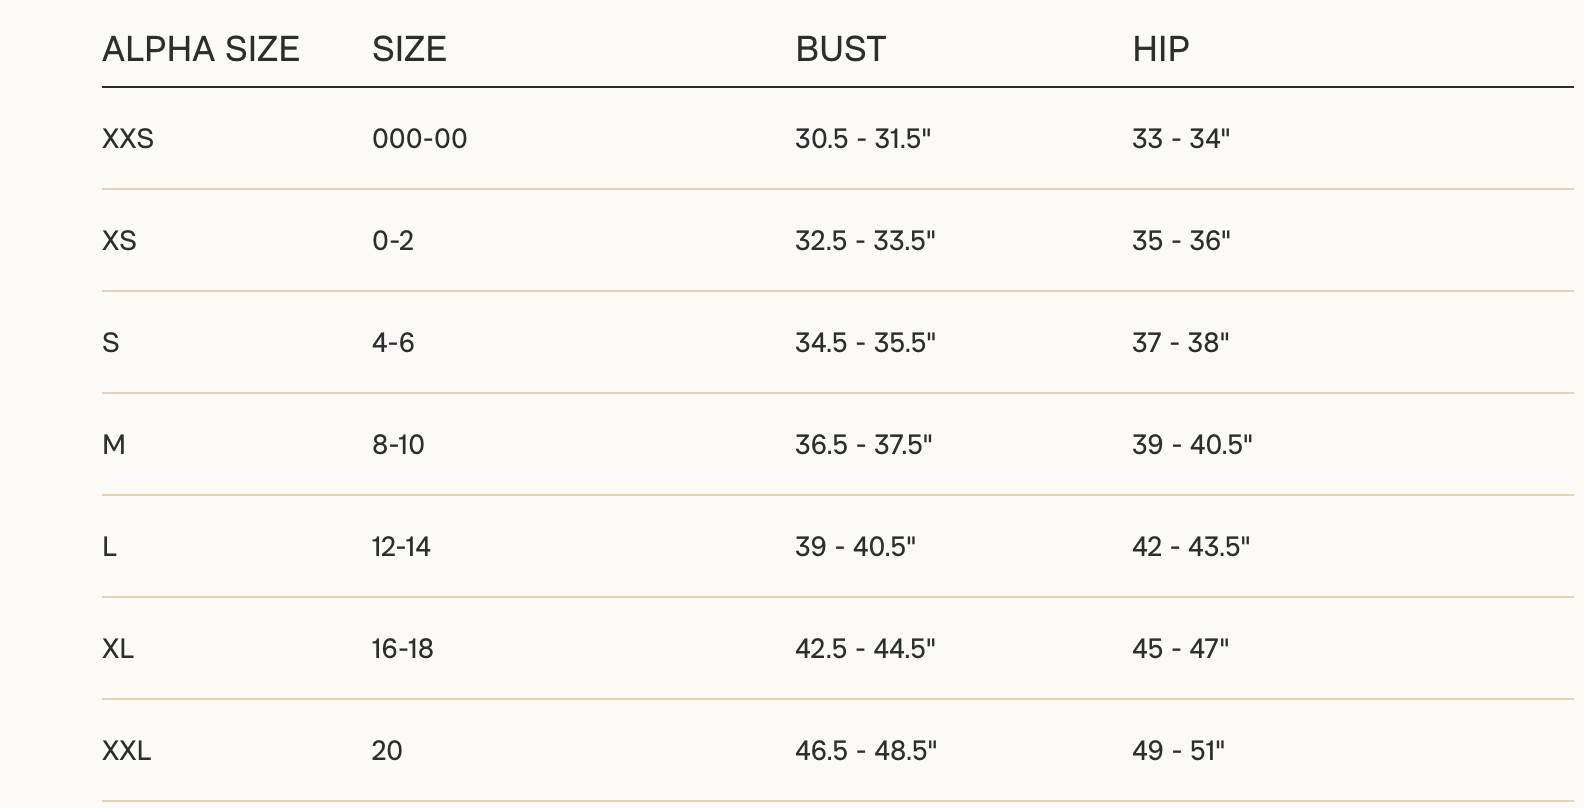Click the 000-00 size cell

[x=420, y=138]
